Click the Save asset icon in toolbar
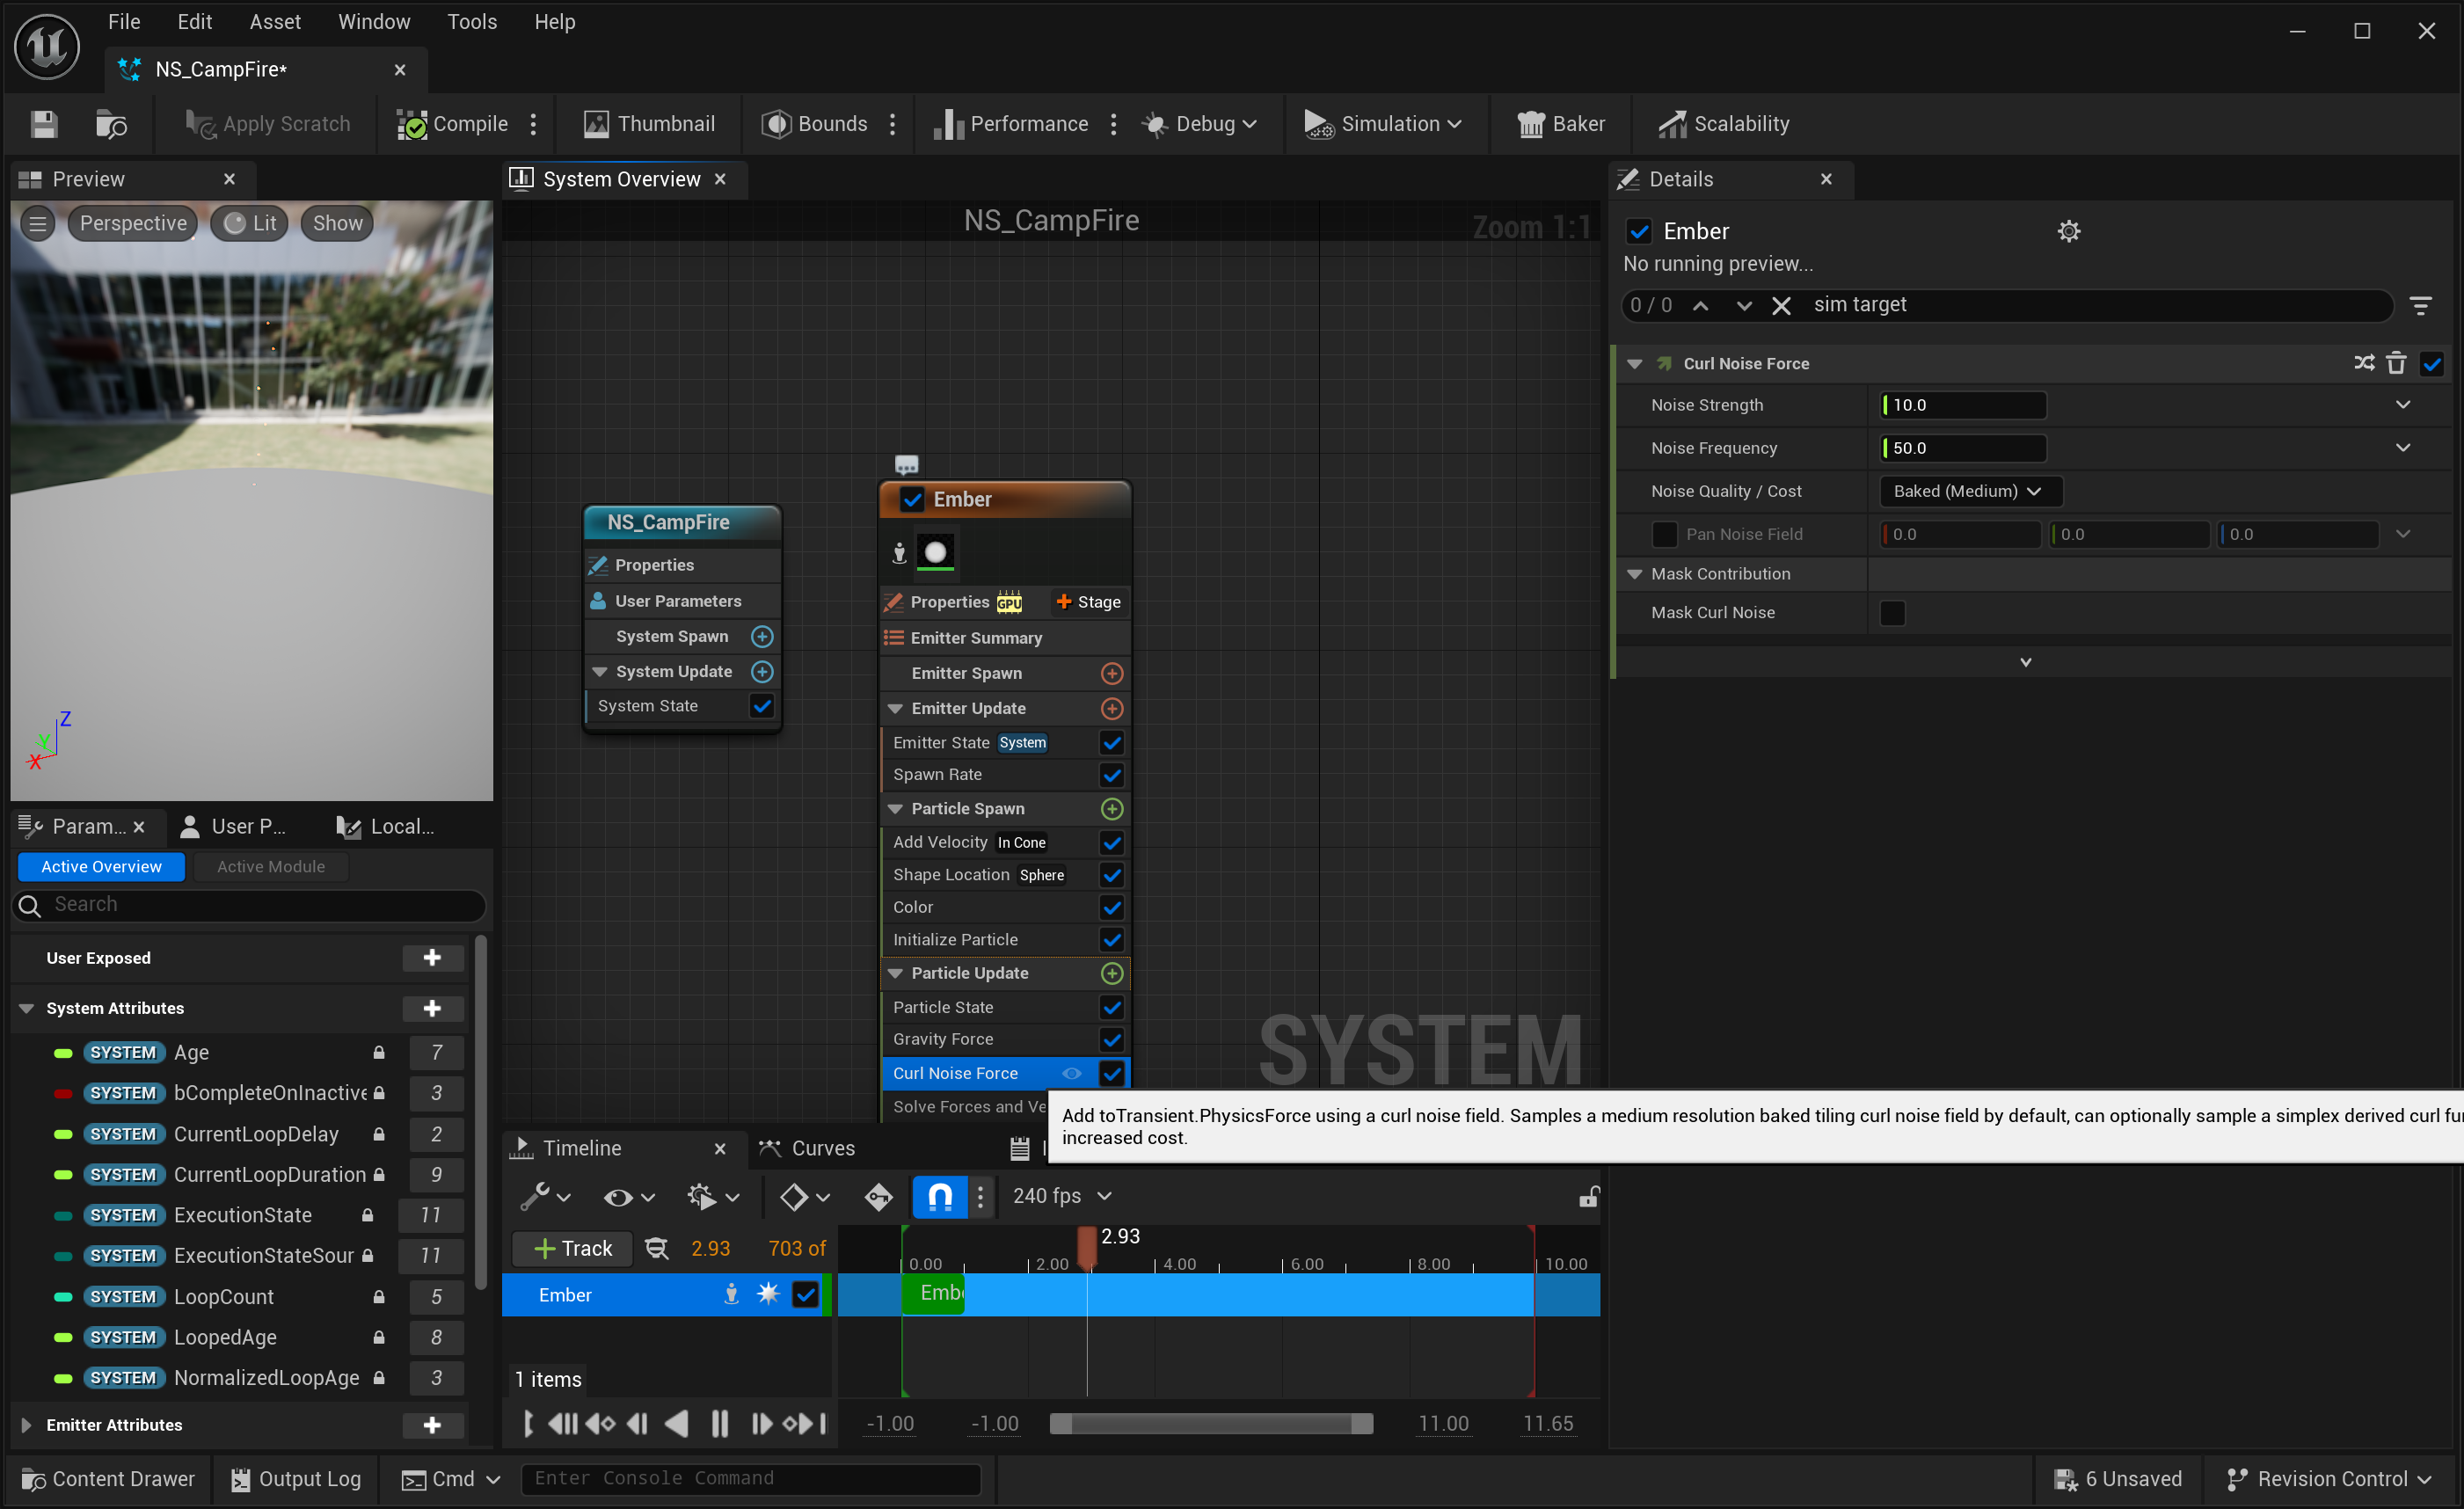The image size is (2464, 1509). (x=43, y=124)
